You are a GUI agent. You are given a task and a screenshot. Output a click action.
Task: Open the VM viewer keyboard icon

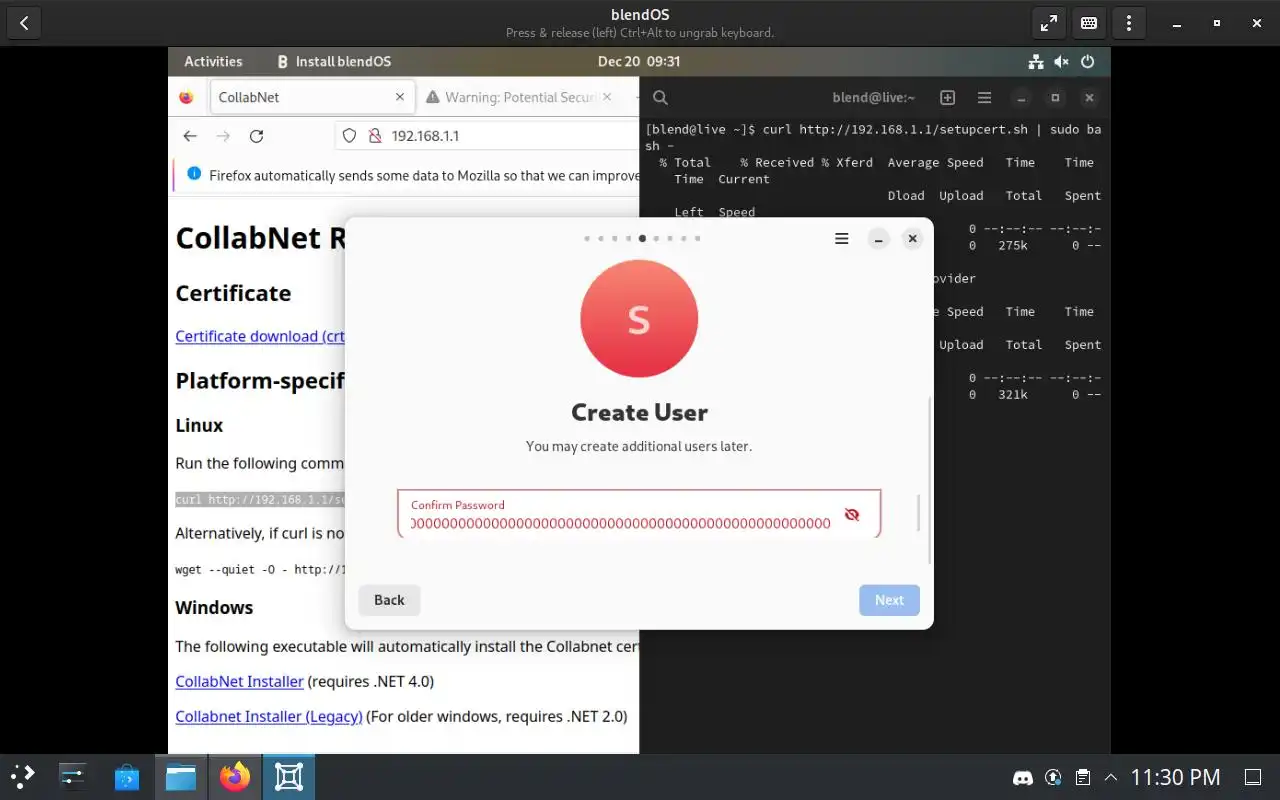click(1089, 22)
